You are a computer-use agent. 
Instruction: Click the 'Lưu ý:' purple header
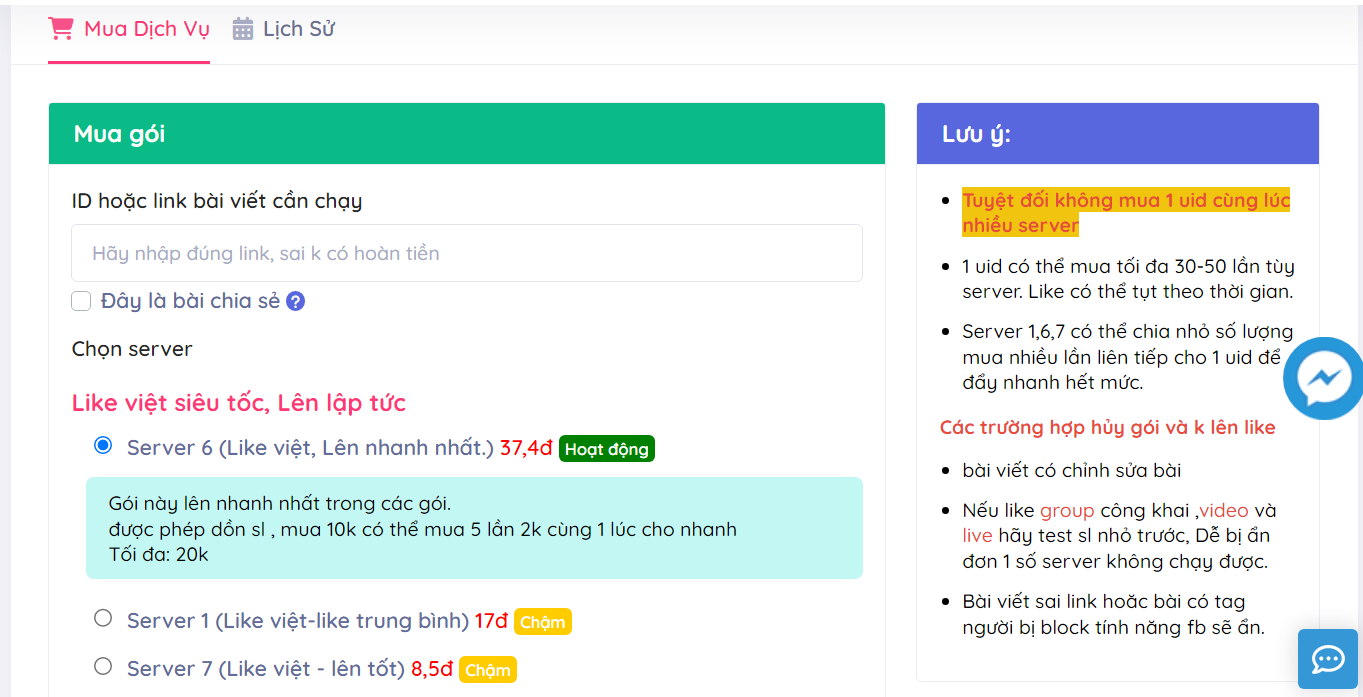1117,134
